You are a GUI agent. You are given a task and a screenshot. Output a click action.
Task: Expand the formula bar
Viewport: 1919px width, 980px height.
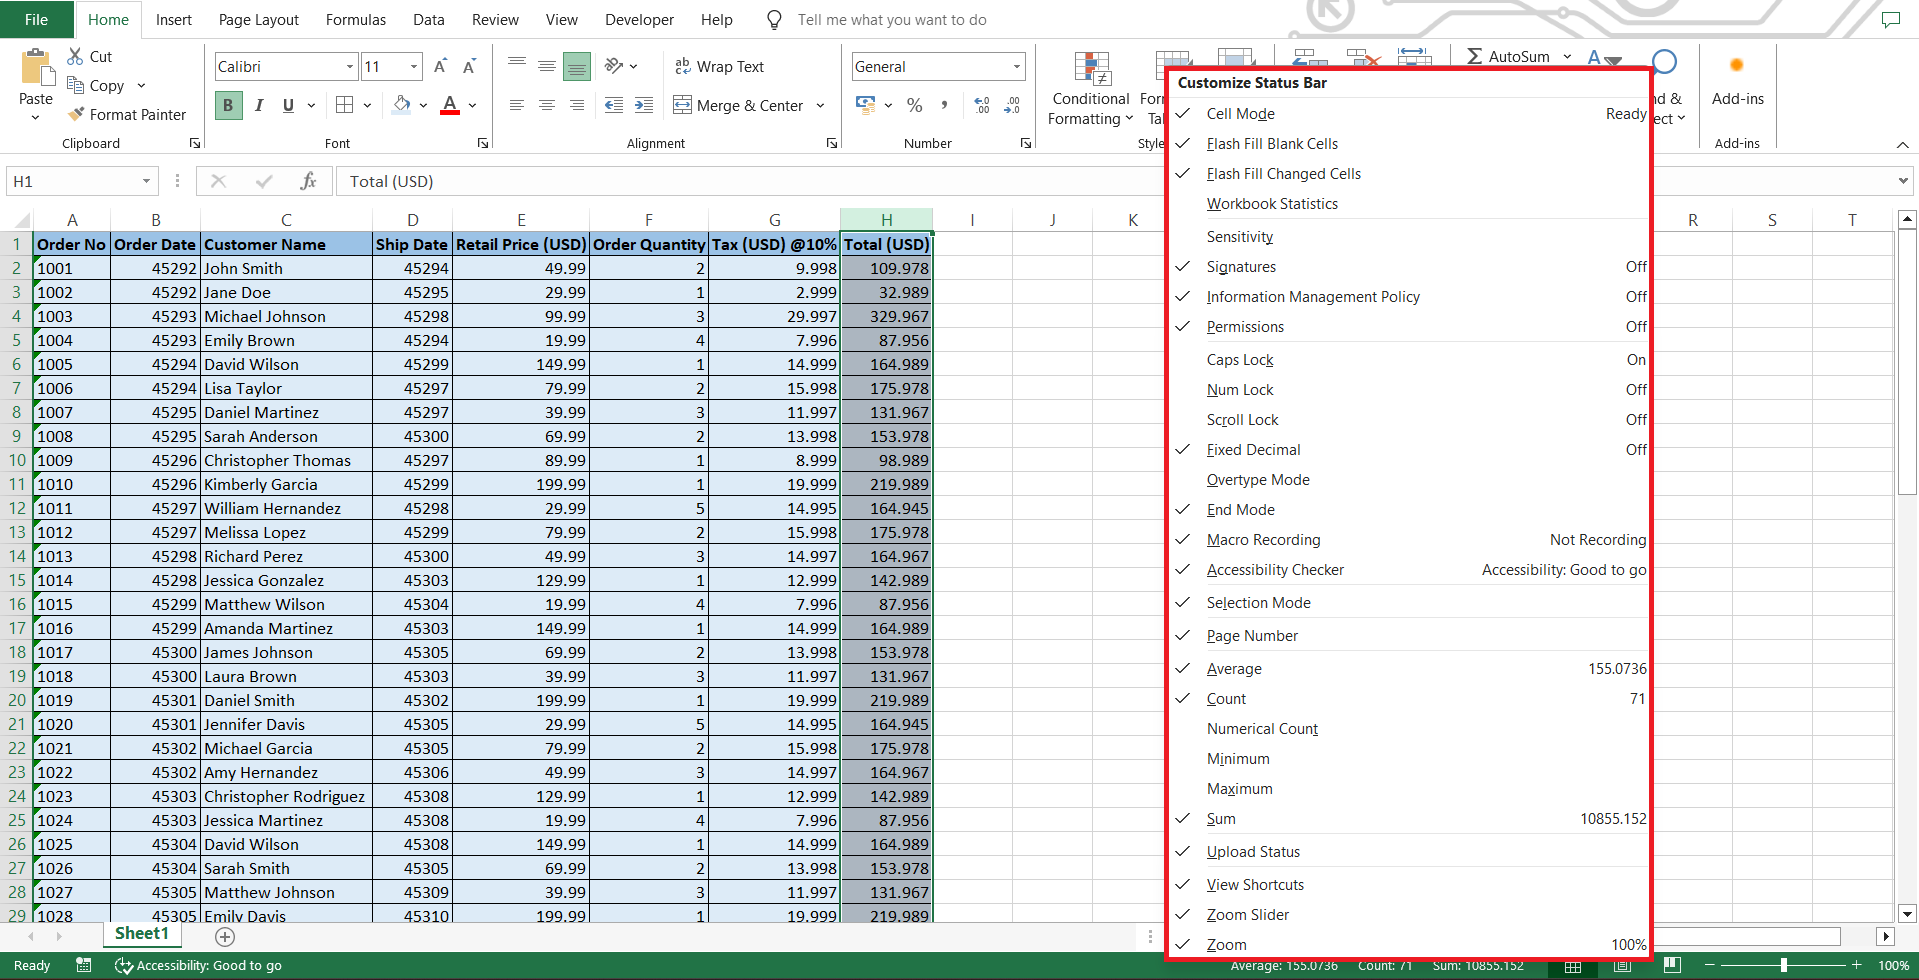click(1902, 181)
